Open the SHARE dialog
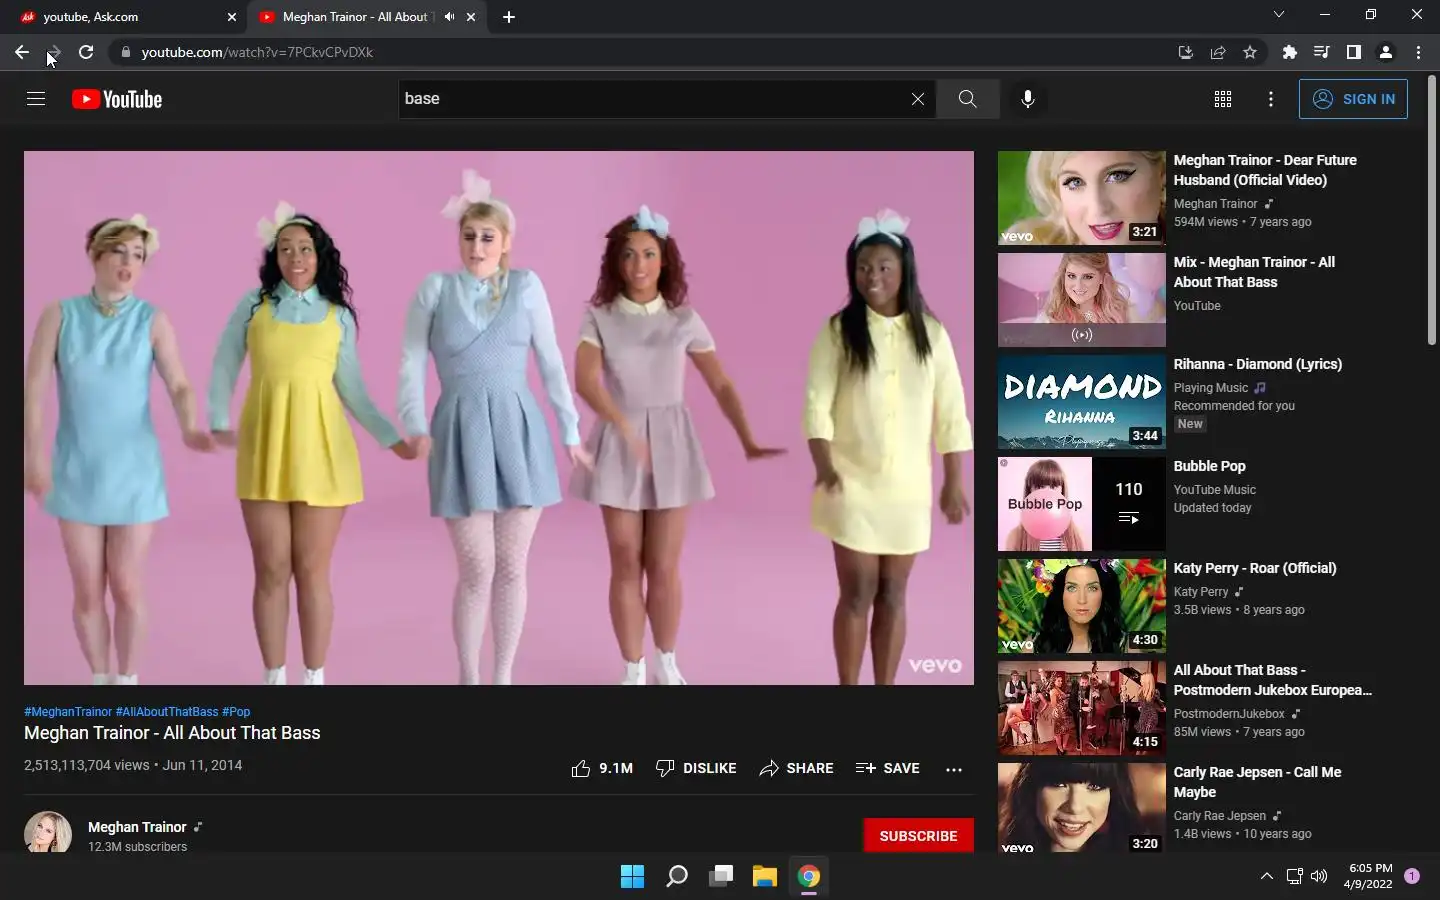 coord(796,768)
